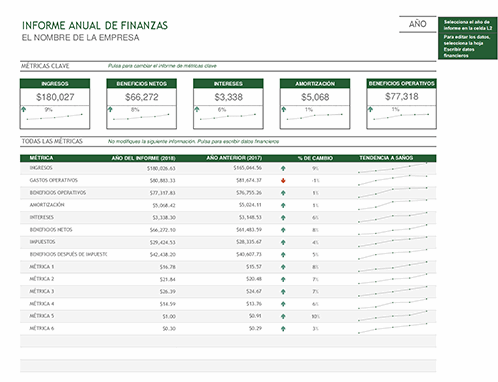
Task: Click the EL NOMBRE DE LA EMPRESA subtitle
Action: point(81,38)
